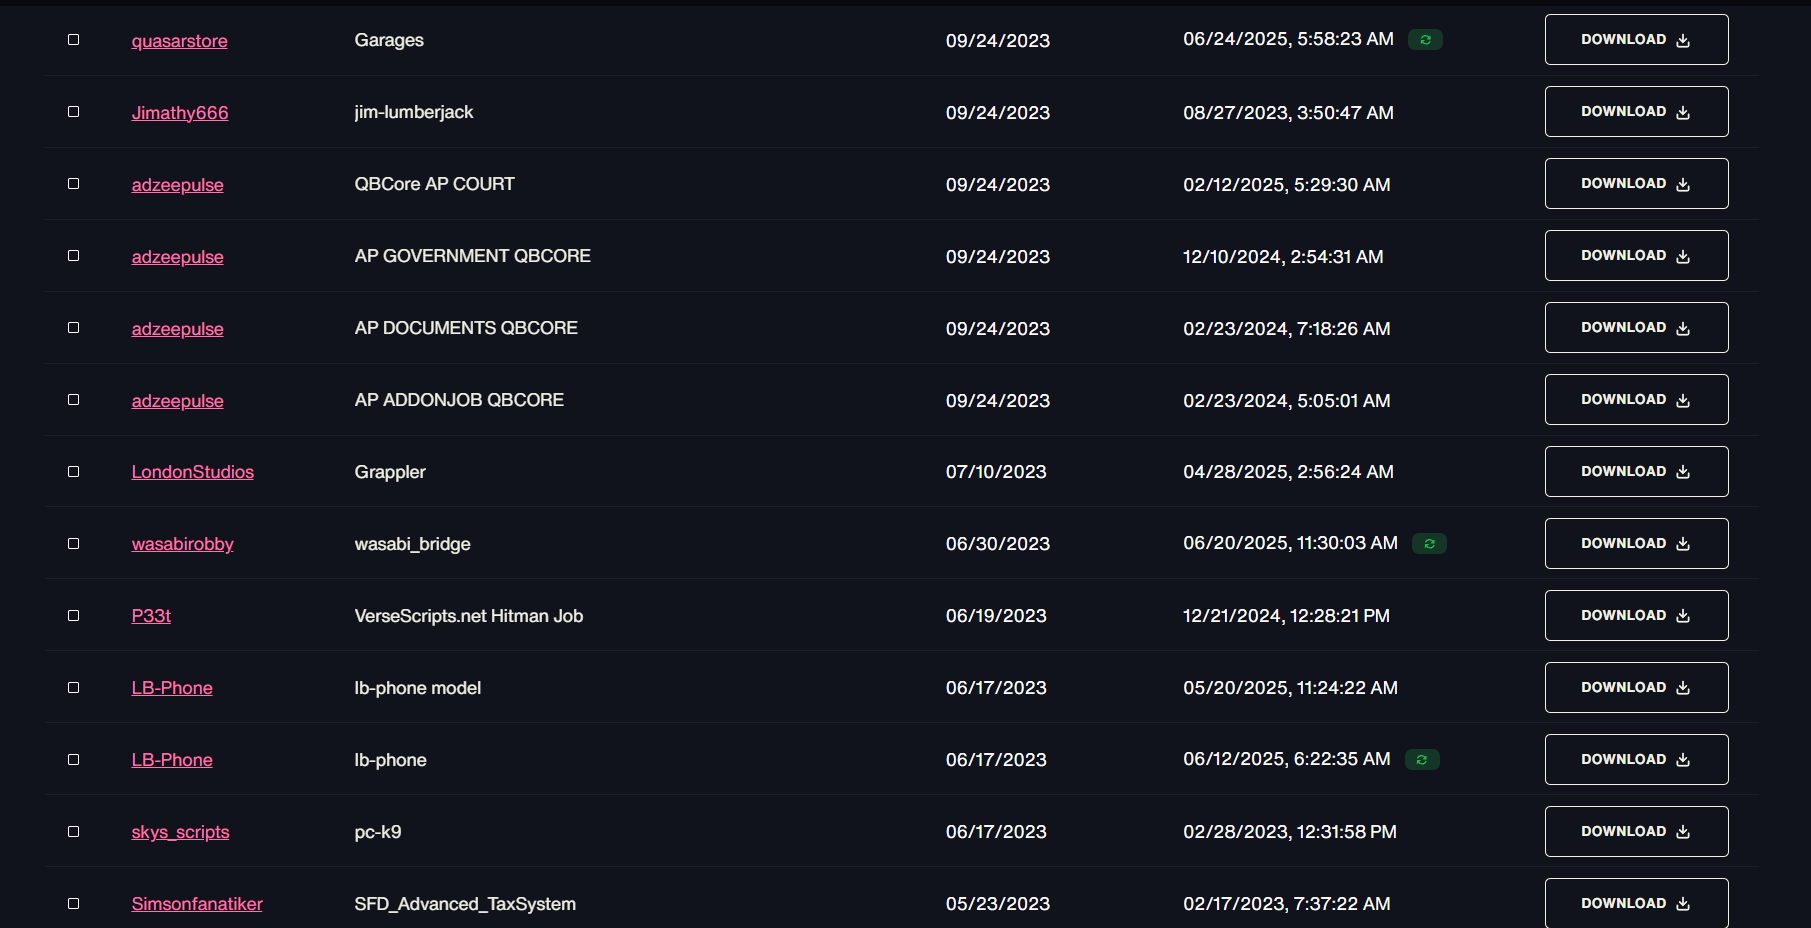The image size is (1811, 928).
Task: Open the wasabirobby author link
Action: click(183, 544)
